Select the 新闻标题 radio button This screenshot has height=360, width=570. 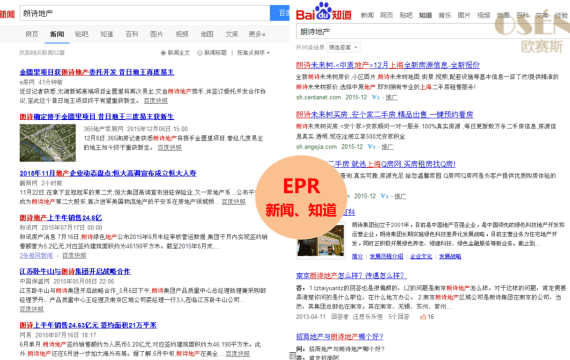pyautogui.click(x=200, y=53)
